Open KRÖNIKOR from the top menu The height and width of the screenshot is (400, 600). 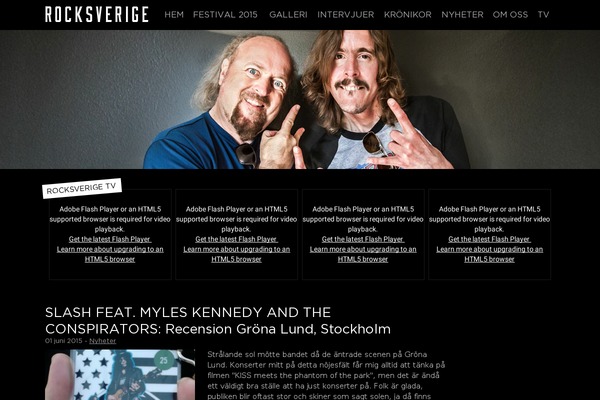pyautogui.click(x=408, y=15)
